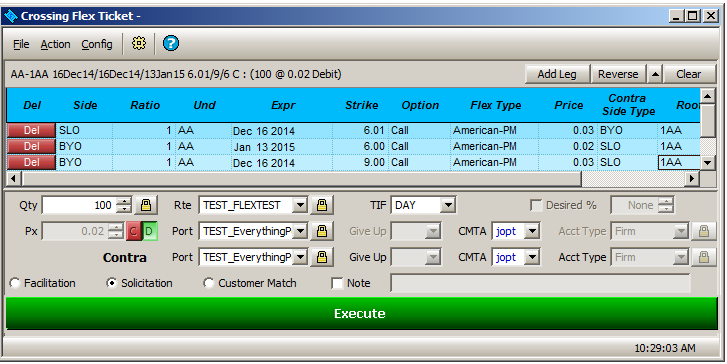This screenshot has height=364, width=727.
Task: Click the Reverse button
Action: click(x=618, y=74)
